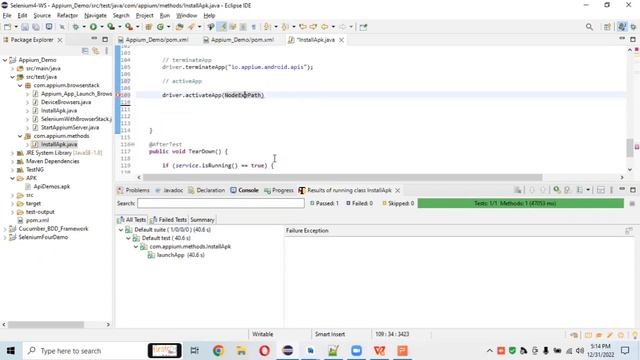Open the Run menu

pyautogui.click(x=164, y=16)
